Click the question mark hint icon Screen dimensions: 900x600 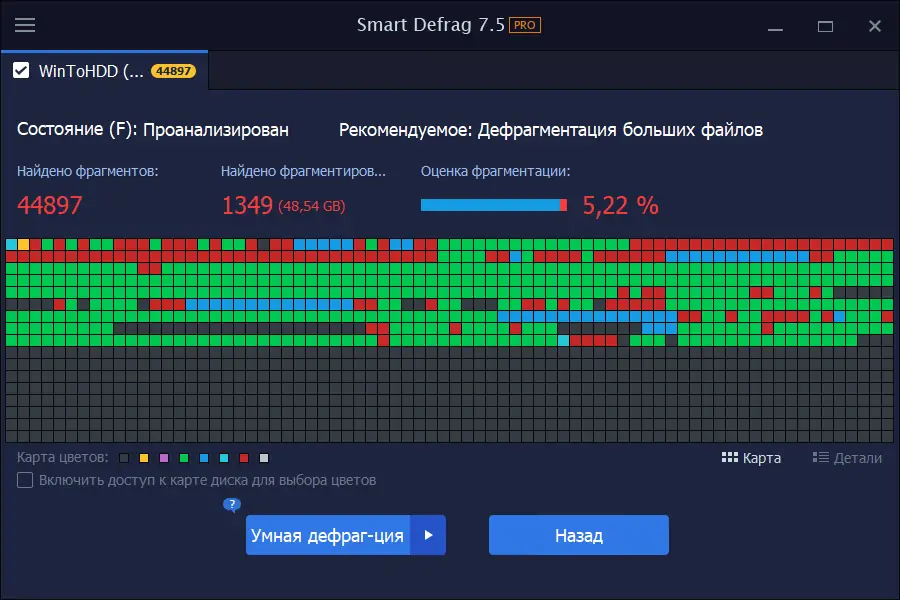coord(231,505)
